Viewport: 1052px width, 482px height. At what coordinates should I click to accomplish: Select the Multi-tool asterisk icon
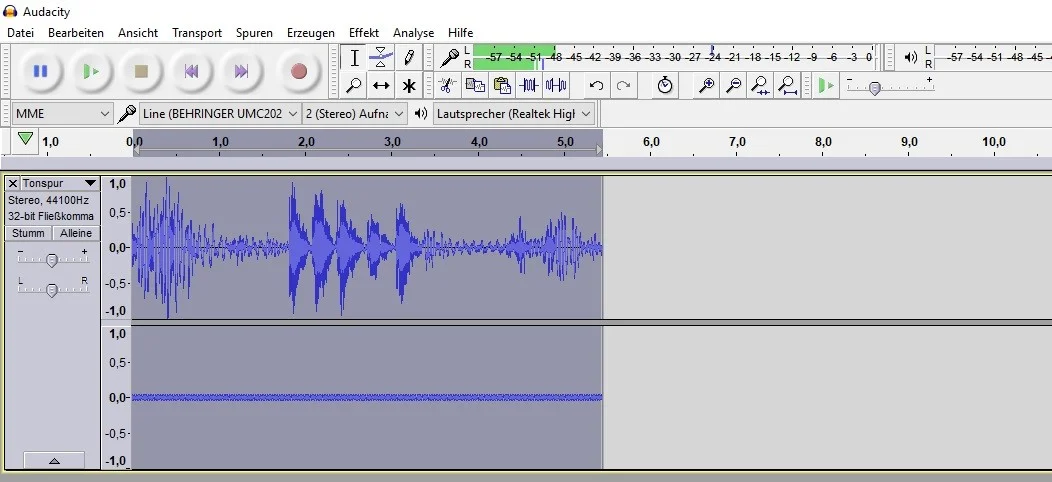pyautogui.click(x=409, y=85)
